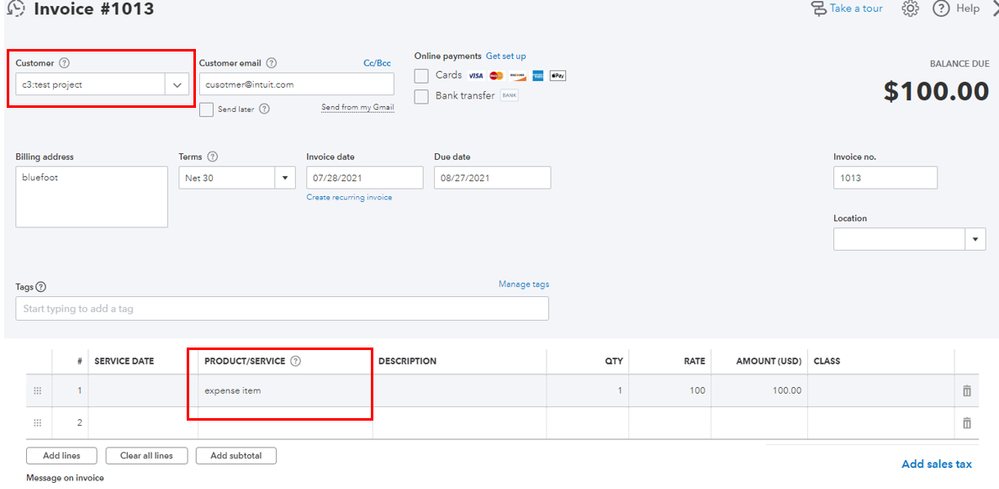Click the drag handle of line 2
This screenshot has width=999, height=489.
tap(38, 423)
